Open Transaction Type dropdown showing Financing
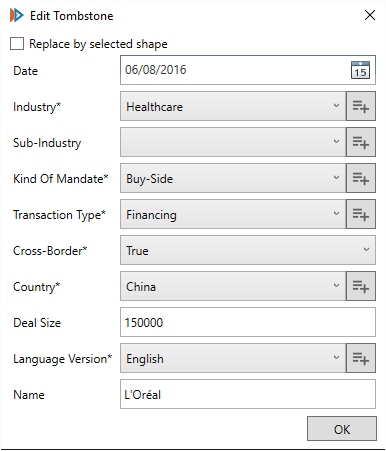 coord(233,214)
